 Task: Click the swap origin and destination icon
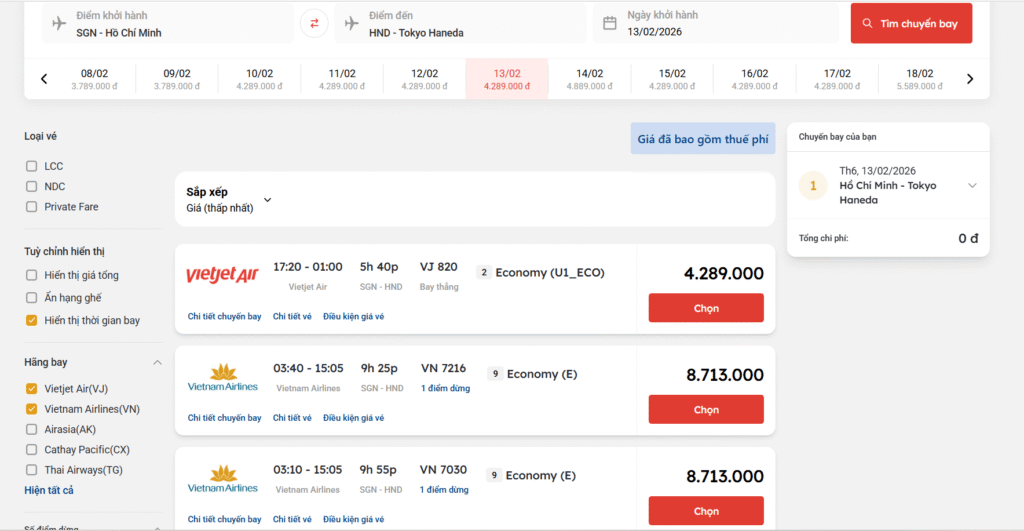pos(314,23)
